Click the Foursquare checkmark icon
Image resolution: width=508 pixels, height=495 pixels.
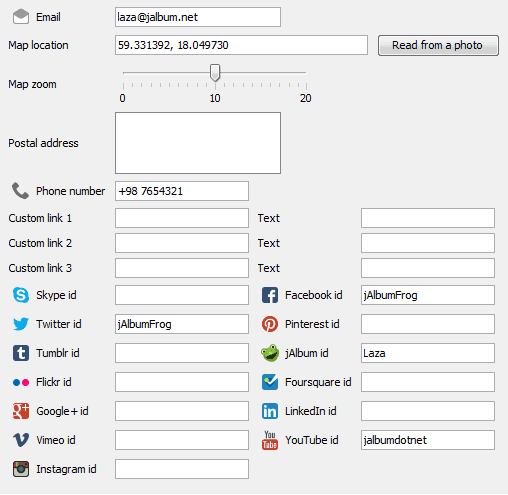[x=270, y=382]
